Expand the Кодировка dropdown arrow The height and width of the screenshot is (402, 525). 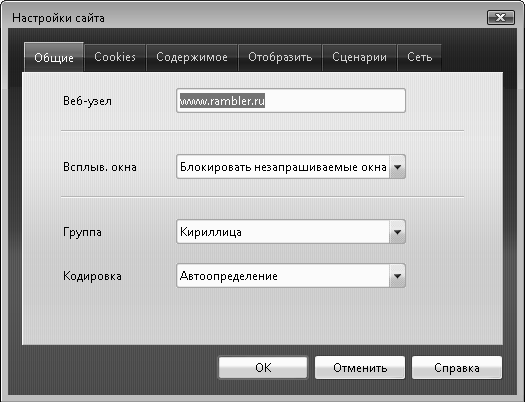(x=397, y=276)
